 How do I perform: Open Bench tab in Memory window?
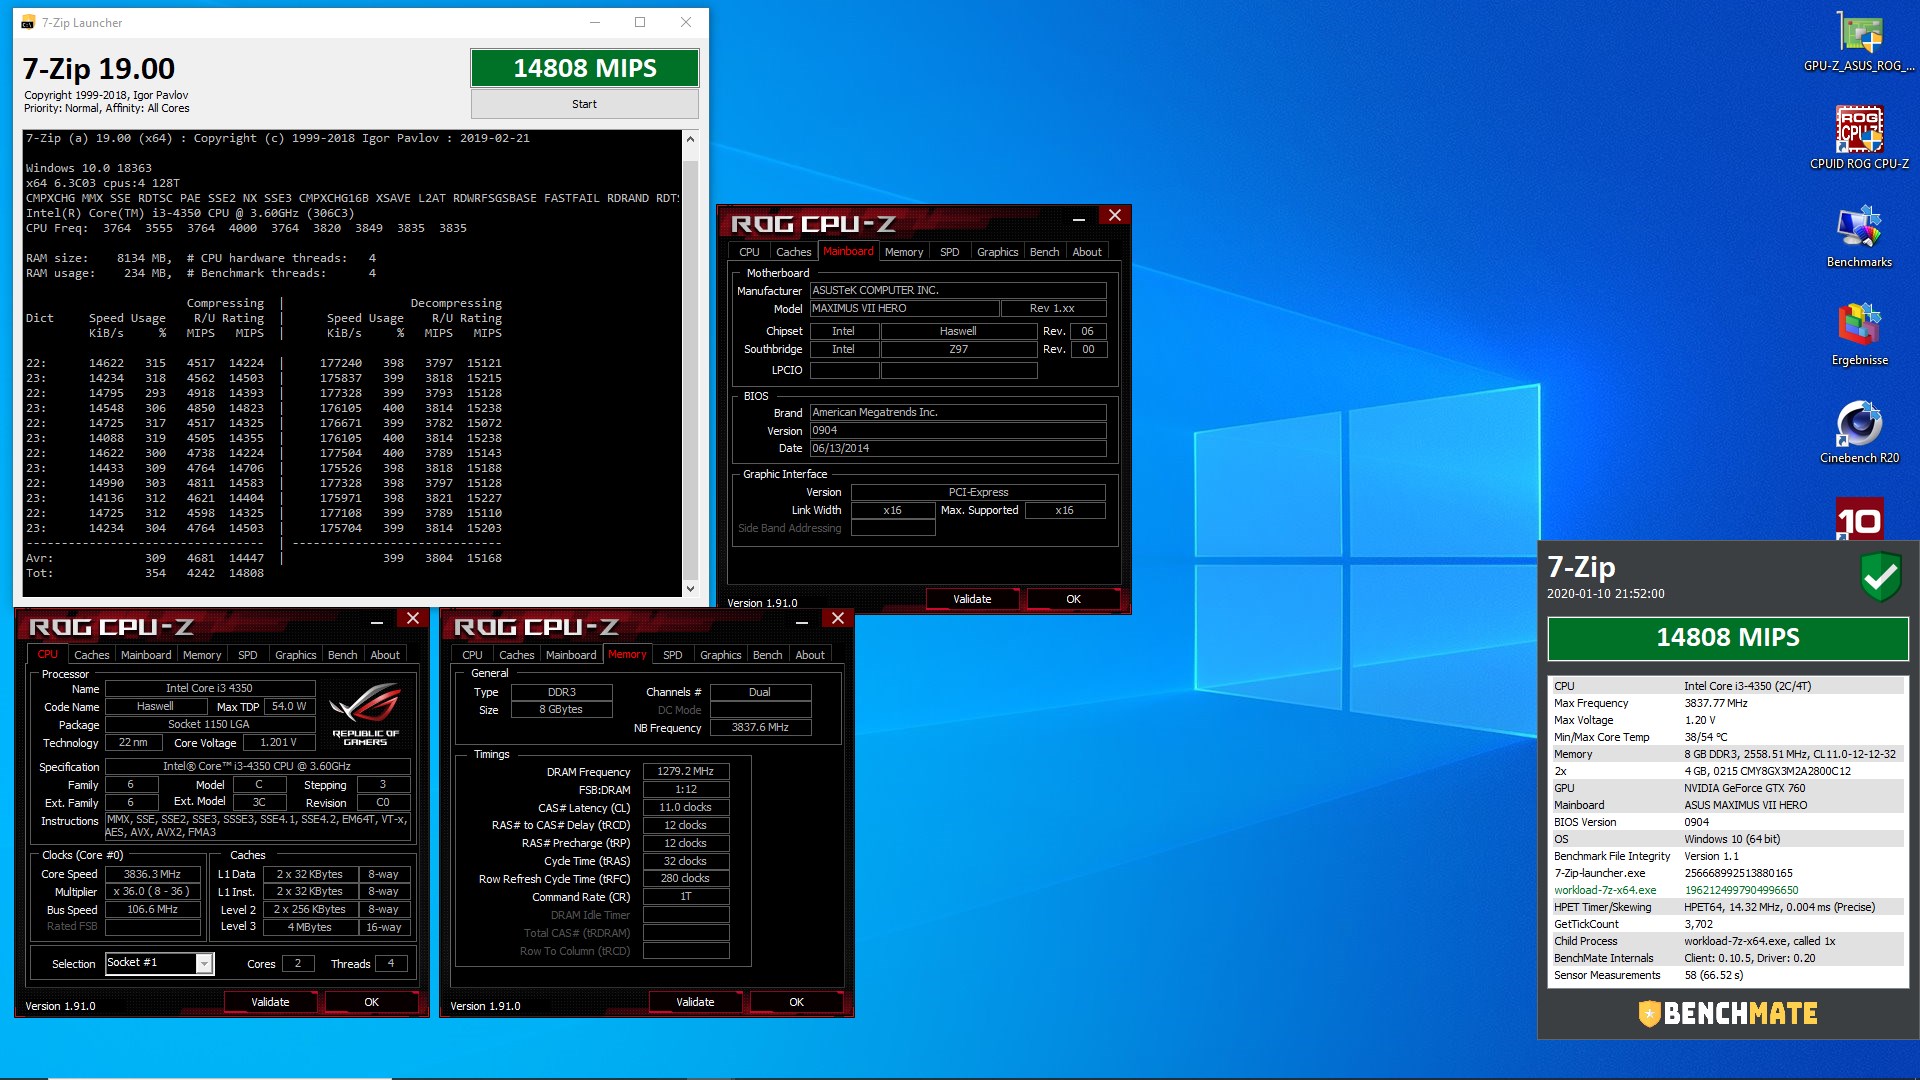pos(767,655)
